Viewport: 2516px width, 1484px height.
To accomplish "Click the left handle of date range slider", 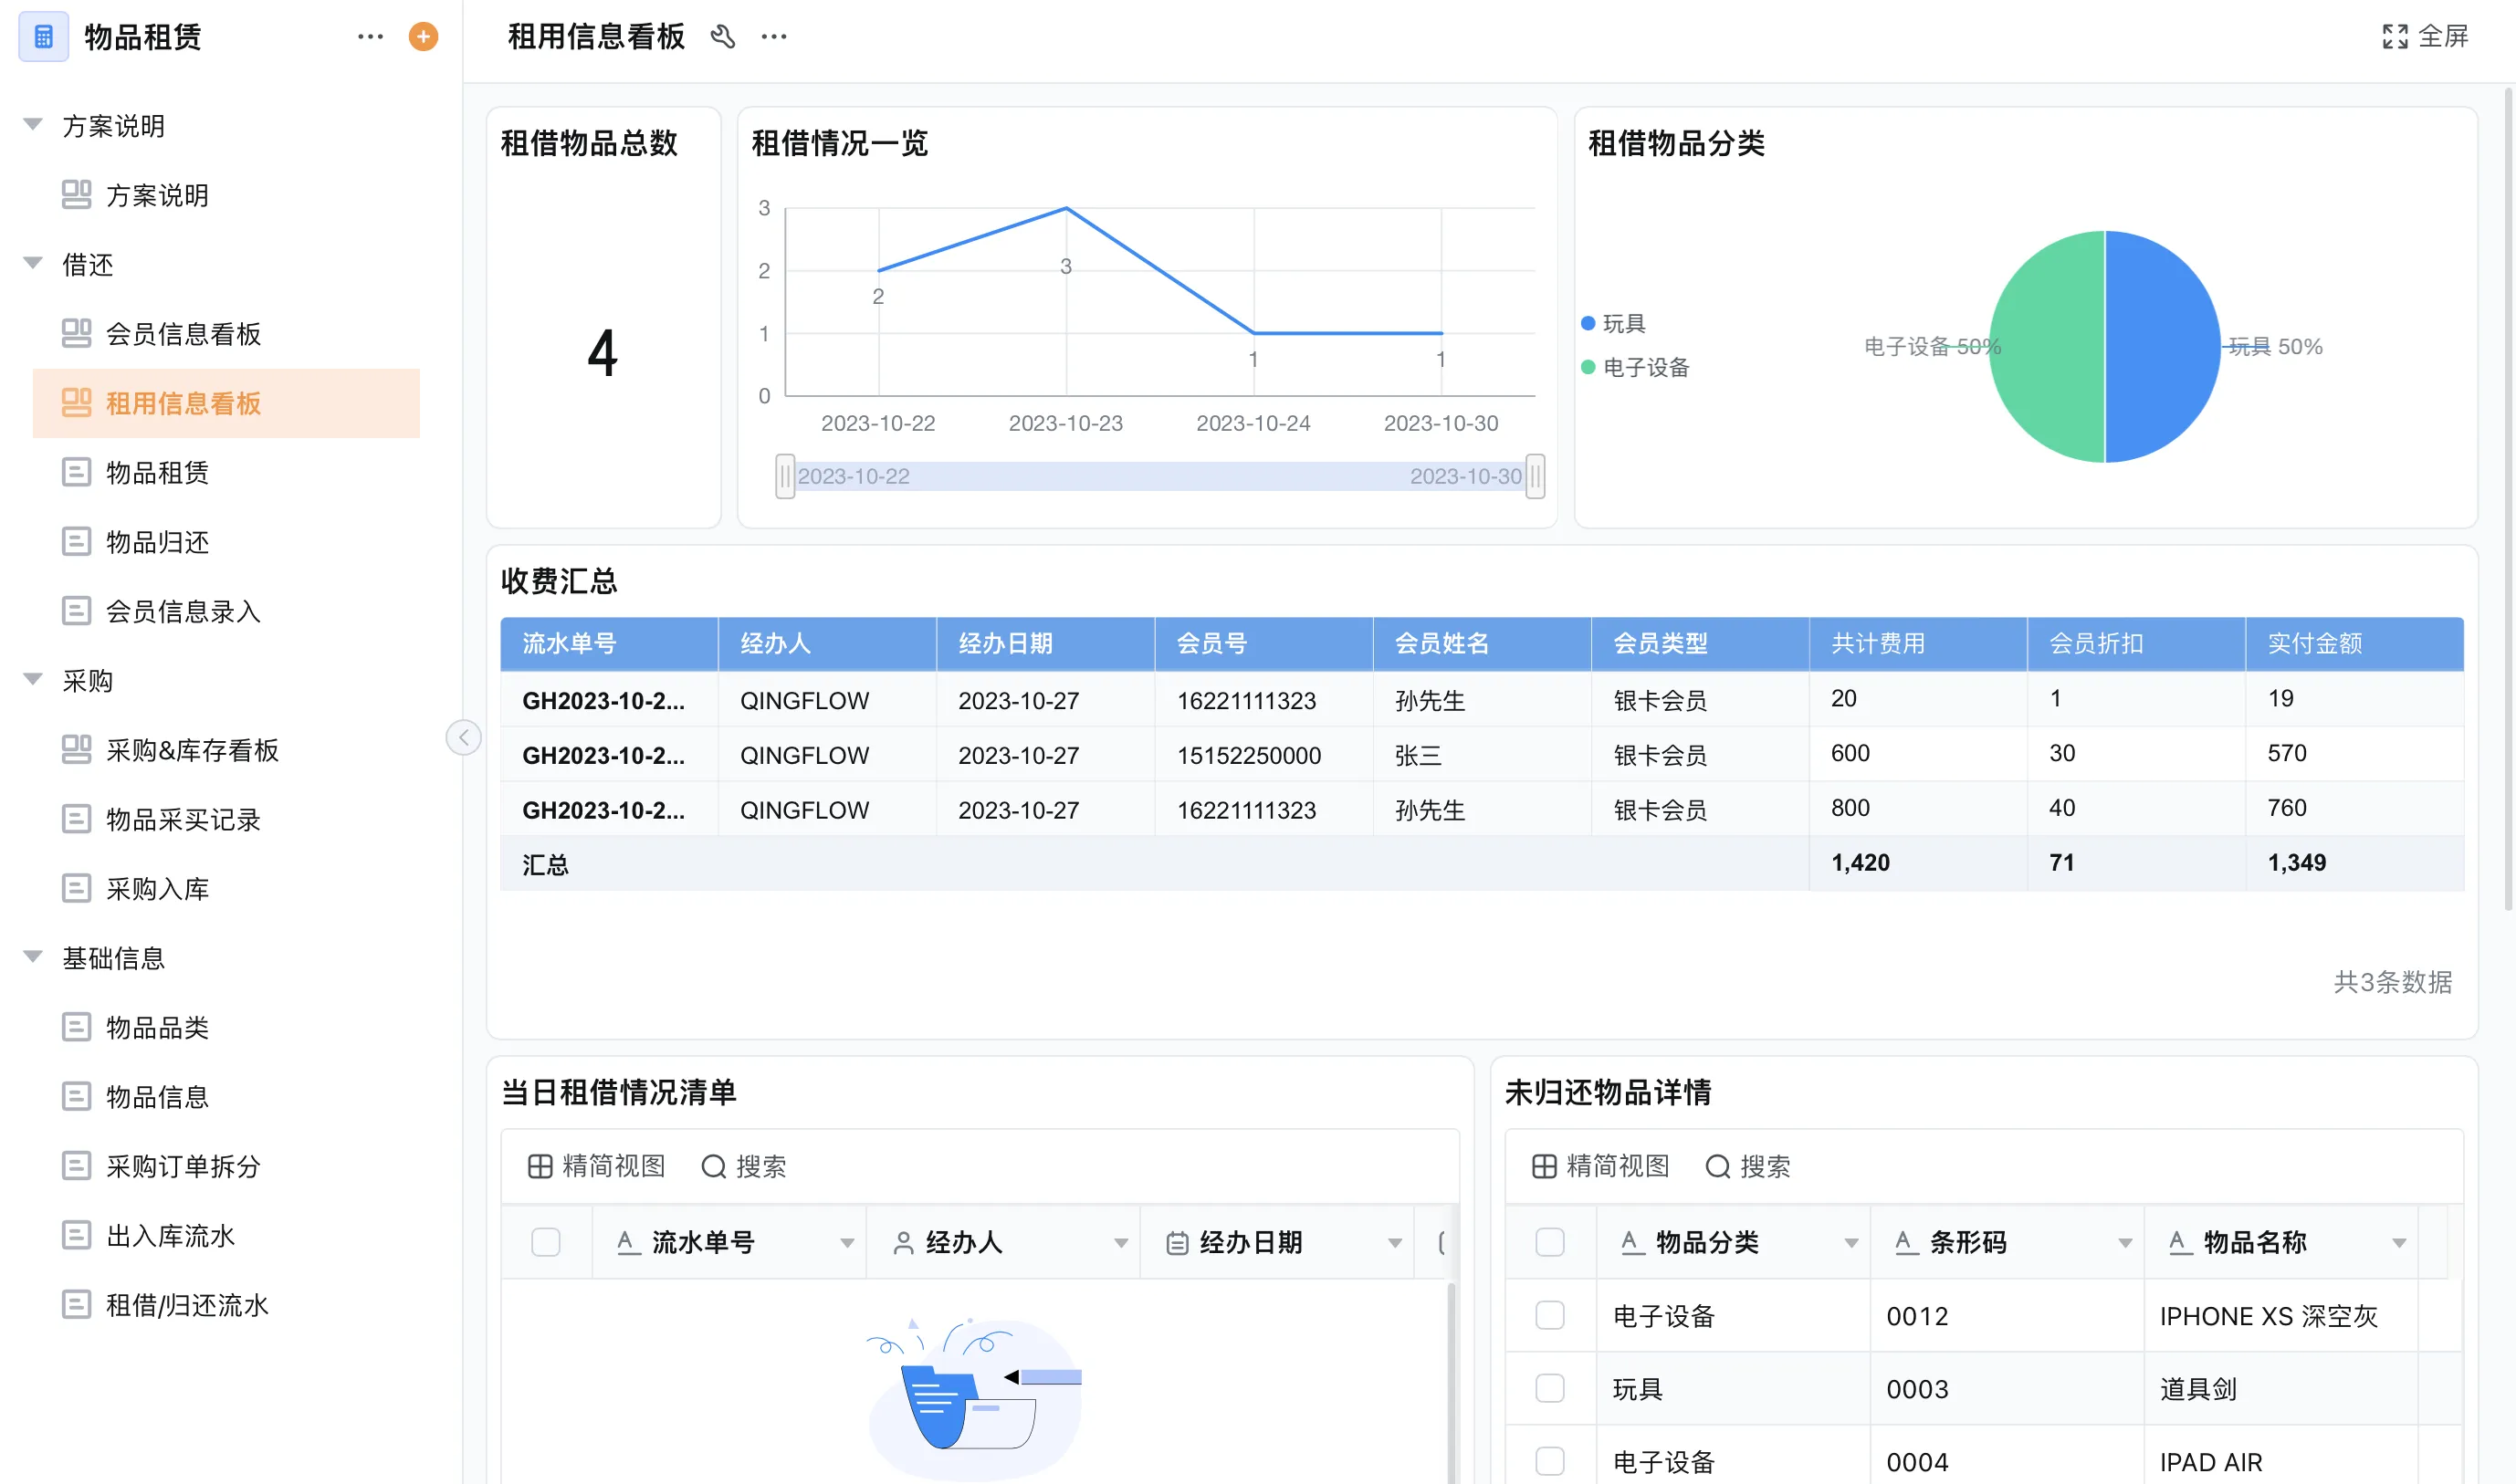I will [785, 476].
